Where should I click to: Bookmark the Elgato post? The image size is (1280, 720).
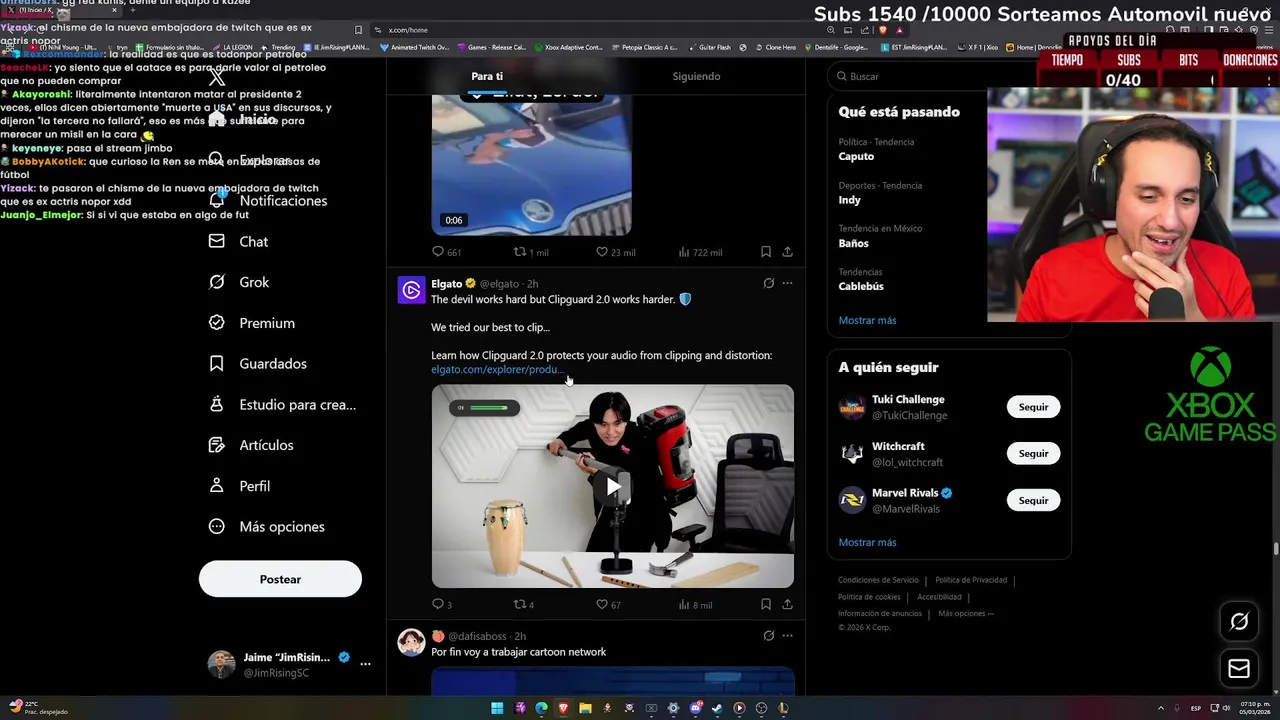(x=765, y=604)
